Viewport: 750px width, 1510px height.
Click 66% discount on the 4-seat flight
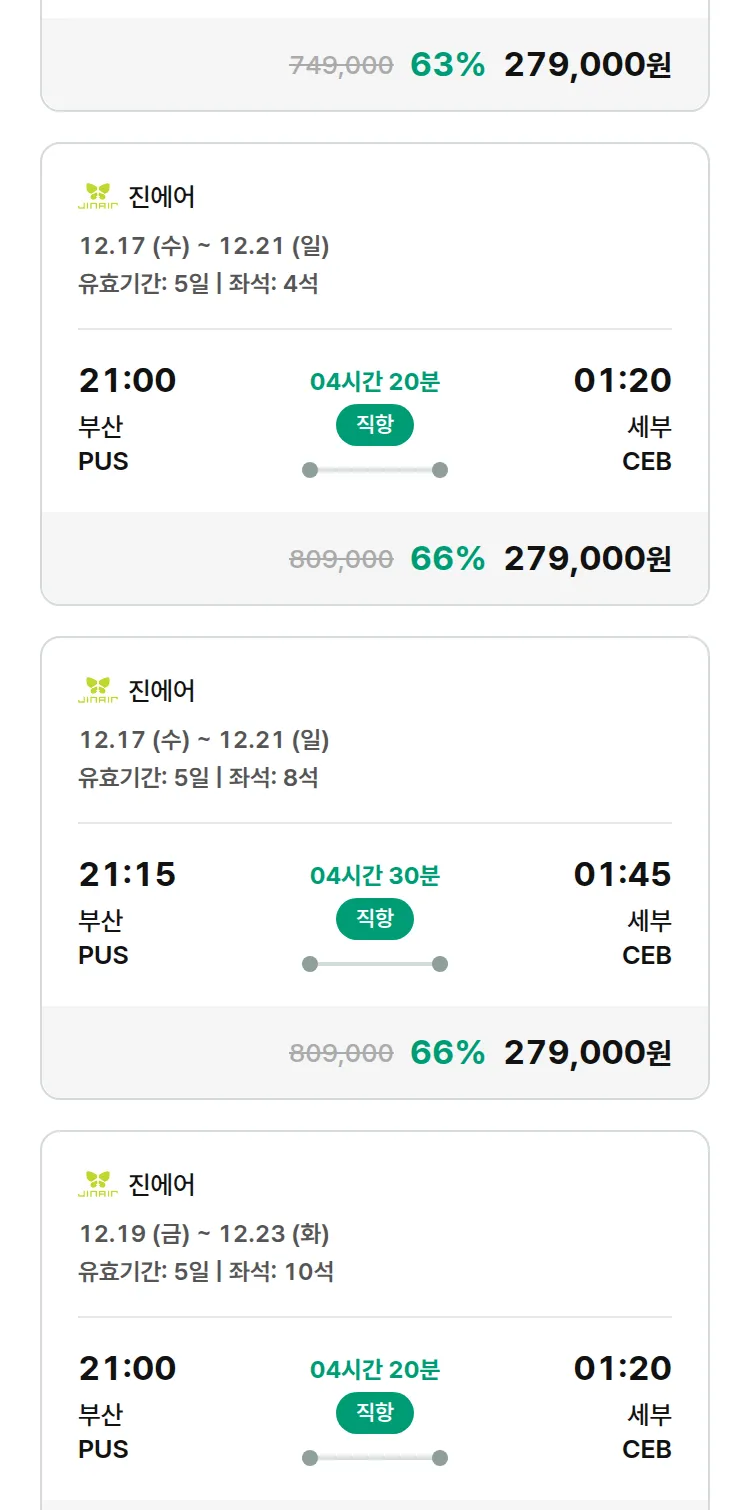tap(447, 559)
